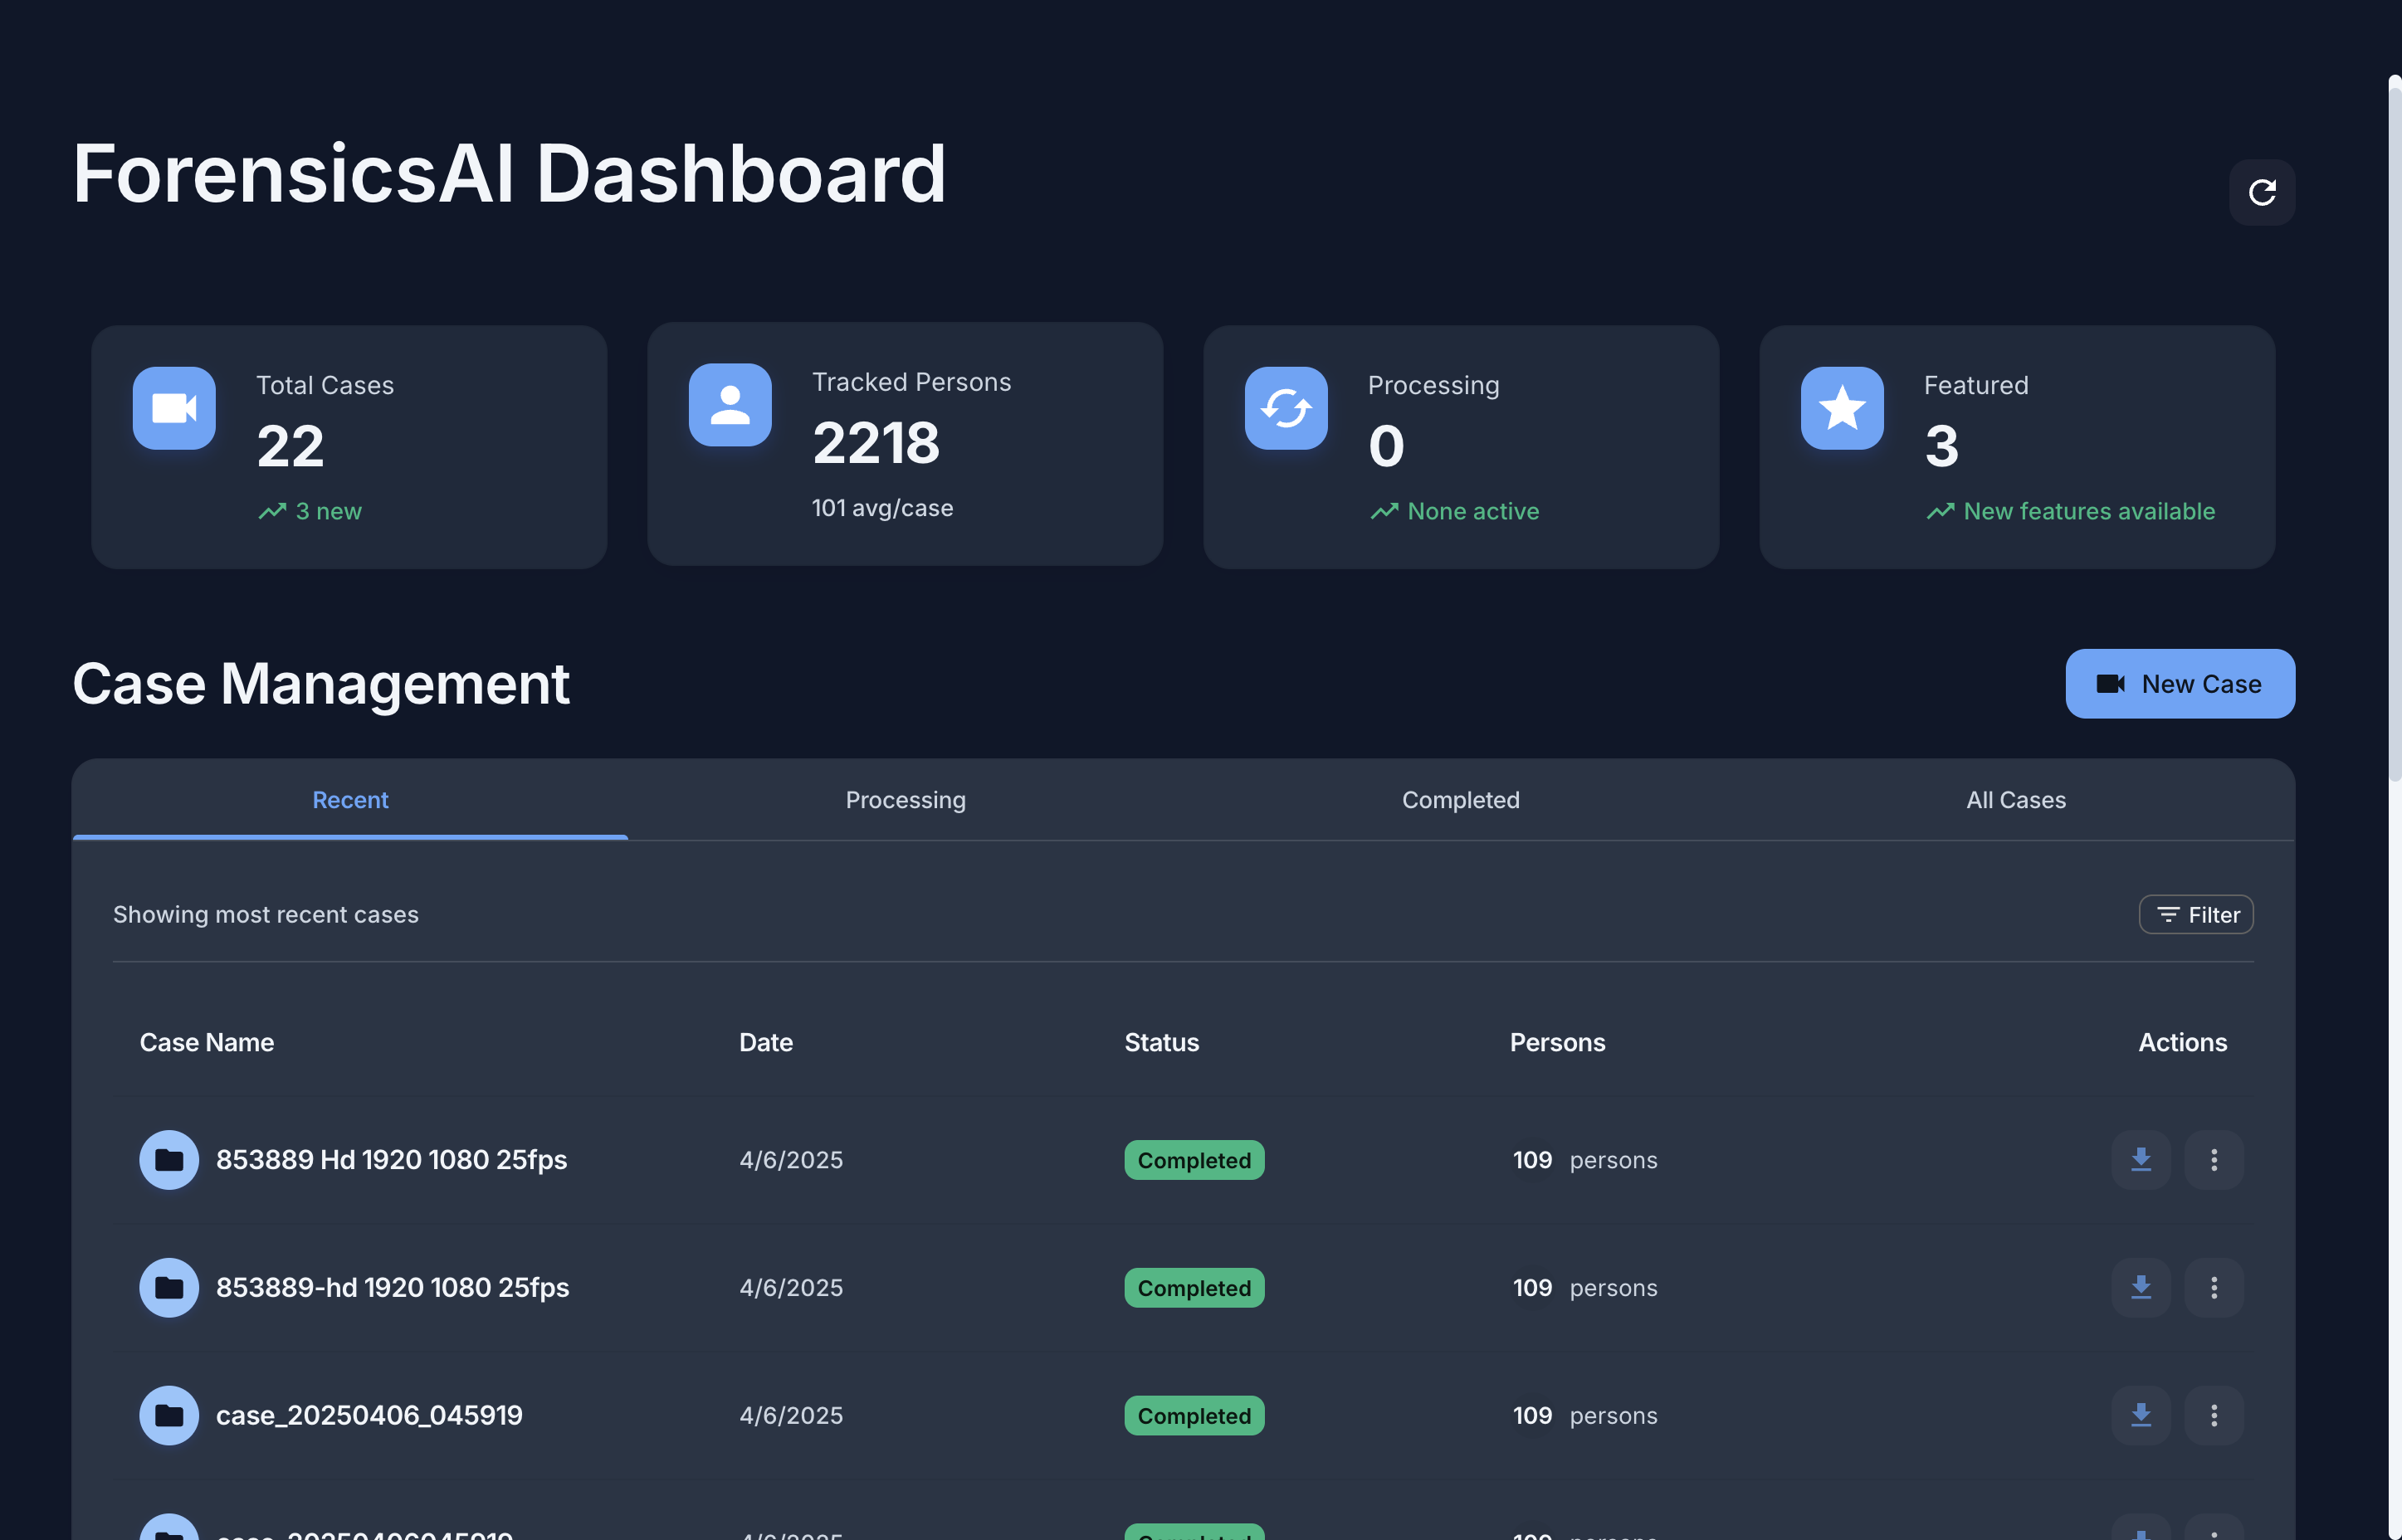Download case_20250406_045919 results
This screenshot has width=2402, height=1540.
[x=2140, y=1415]
